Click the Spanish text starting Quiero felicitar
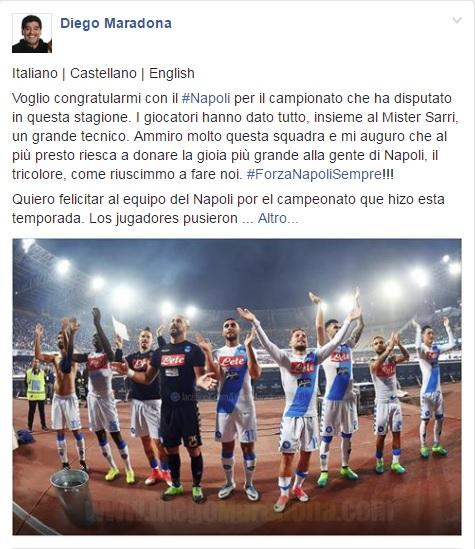Viewport: 475px width, 549px height. 228,209
